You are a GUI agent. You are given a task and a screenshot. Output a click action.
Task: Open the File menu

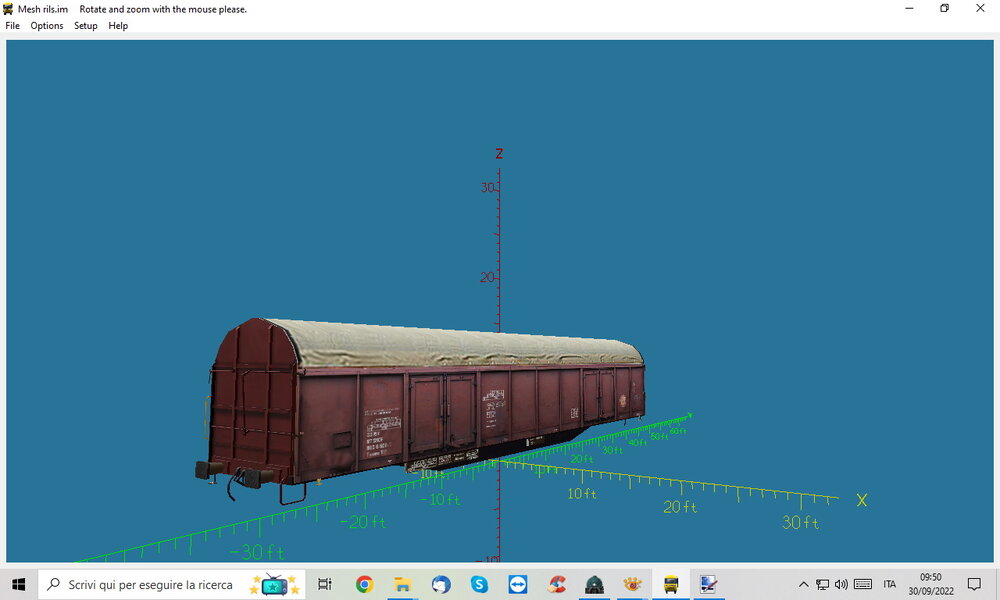[x=12, y=26]
